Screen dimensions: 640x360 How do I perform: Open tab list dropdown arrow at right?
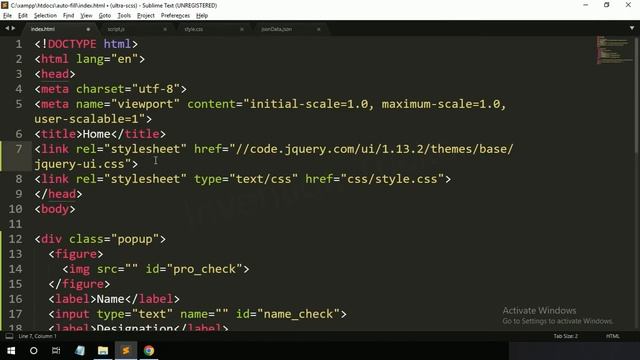632,28
